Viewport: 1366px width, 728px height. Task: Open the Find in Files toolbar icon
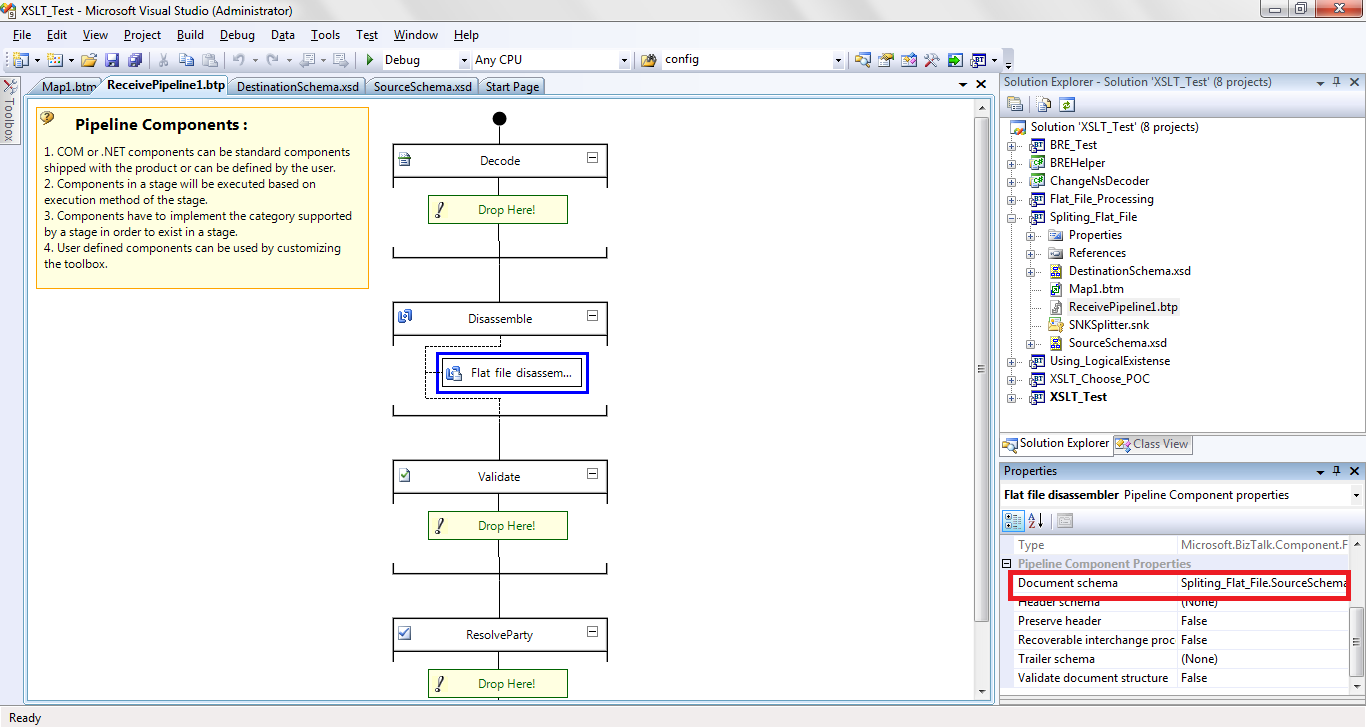coord(862,59)
